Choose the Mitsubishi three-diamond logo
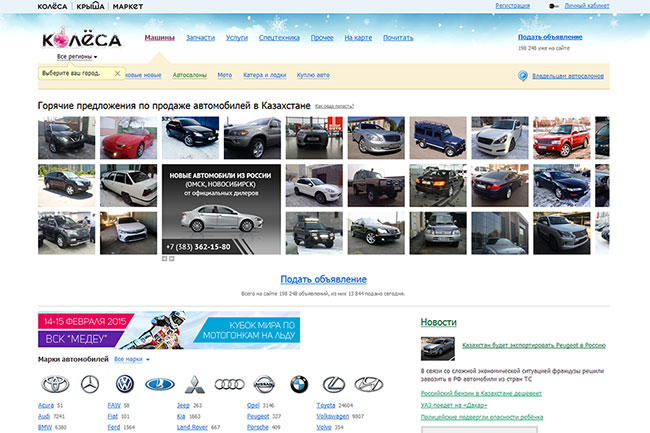 (194, 384)
